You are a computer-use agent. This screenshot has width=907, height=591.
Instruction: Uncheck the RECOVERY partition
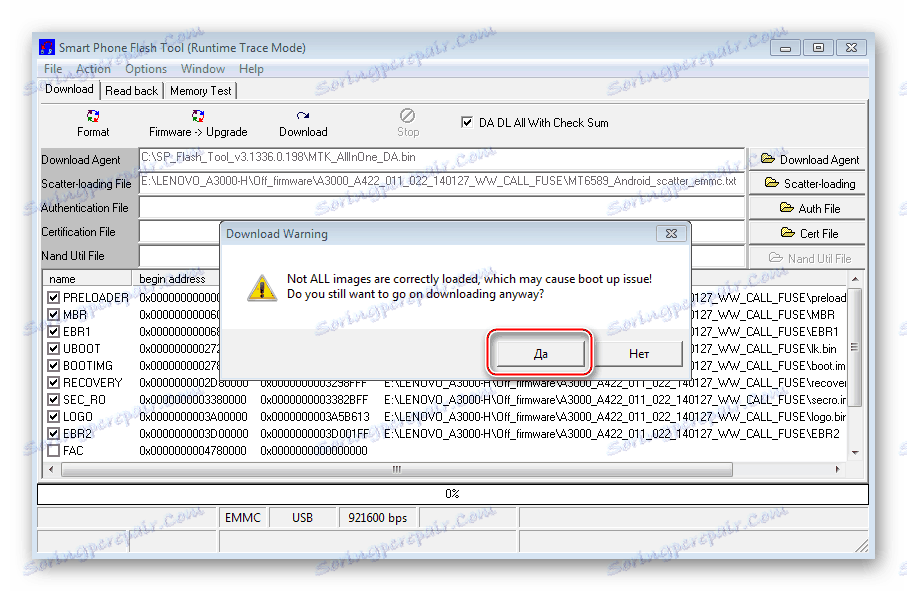pos(54,383)
